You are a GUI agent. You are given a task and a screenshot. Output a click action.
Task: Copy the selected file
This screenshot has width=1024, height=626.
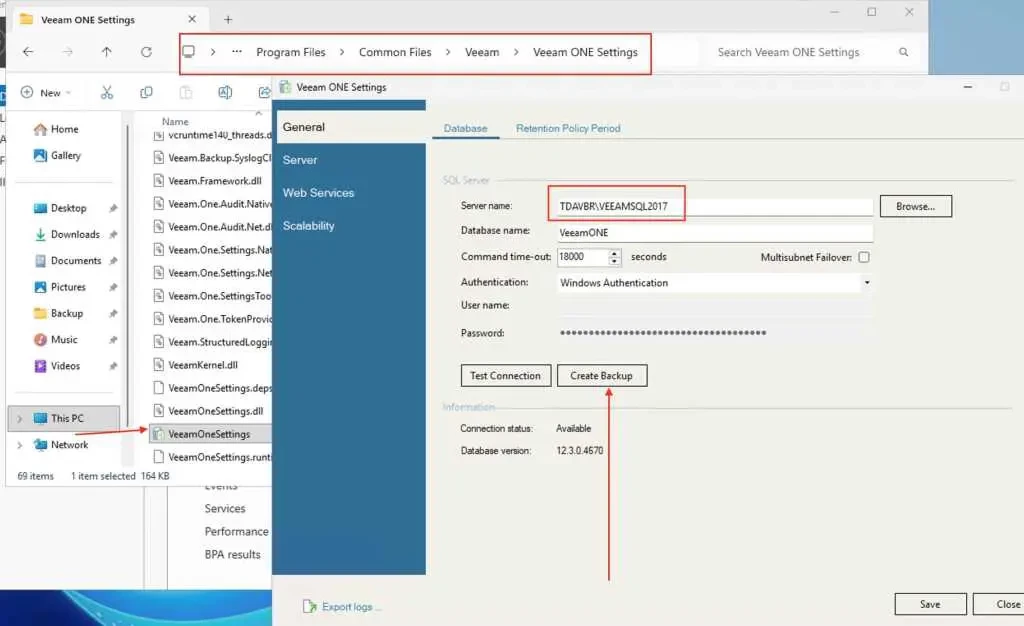146,93
